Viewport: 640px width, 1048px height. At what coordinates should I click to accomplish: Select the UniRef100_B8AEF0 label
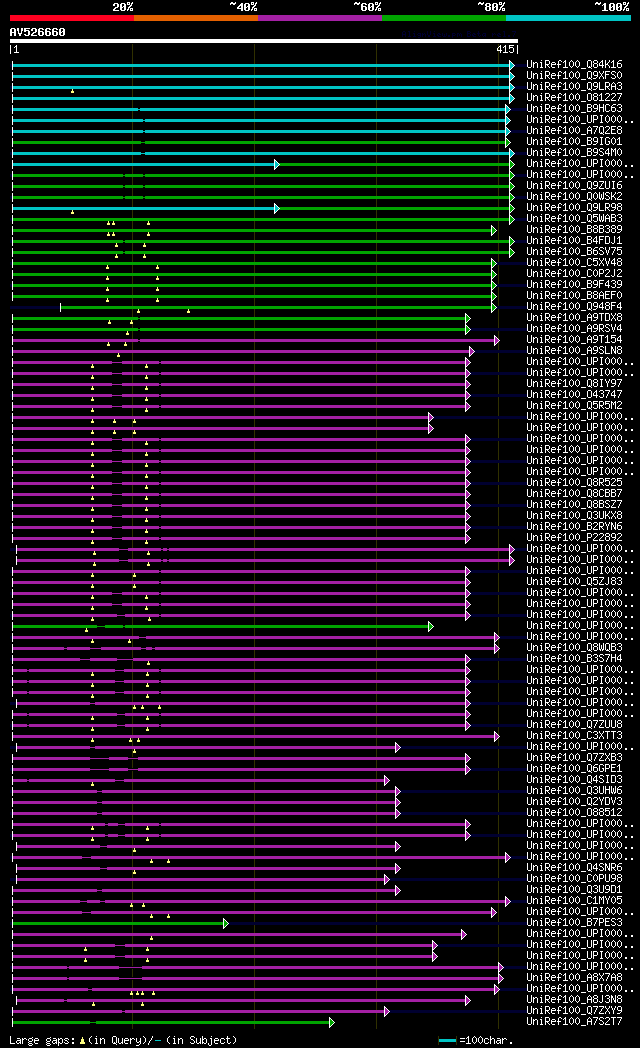pos(574,295)
